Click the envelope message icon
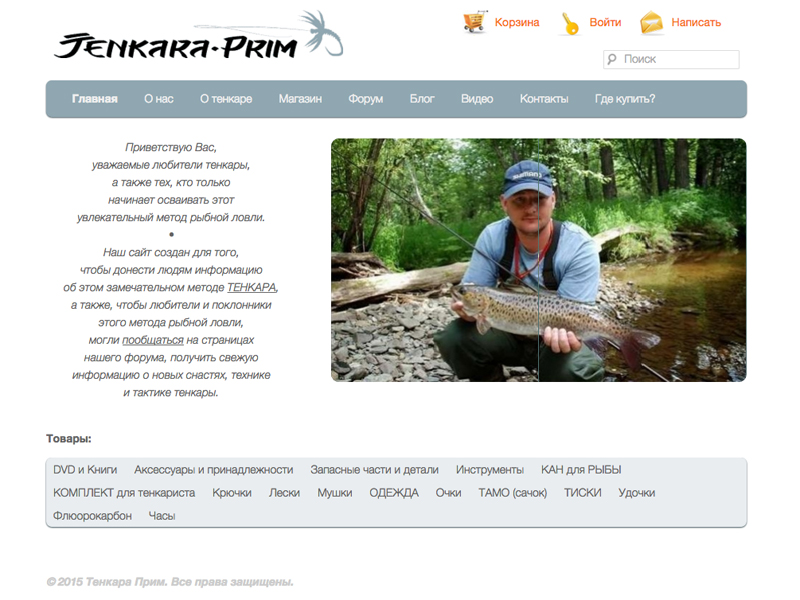 click(652, 23)
